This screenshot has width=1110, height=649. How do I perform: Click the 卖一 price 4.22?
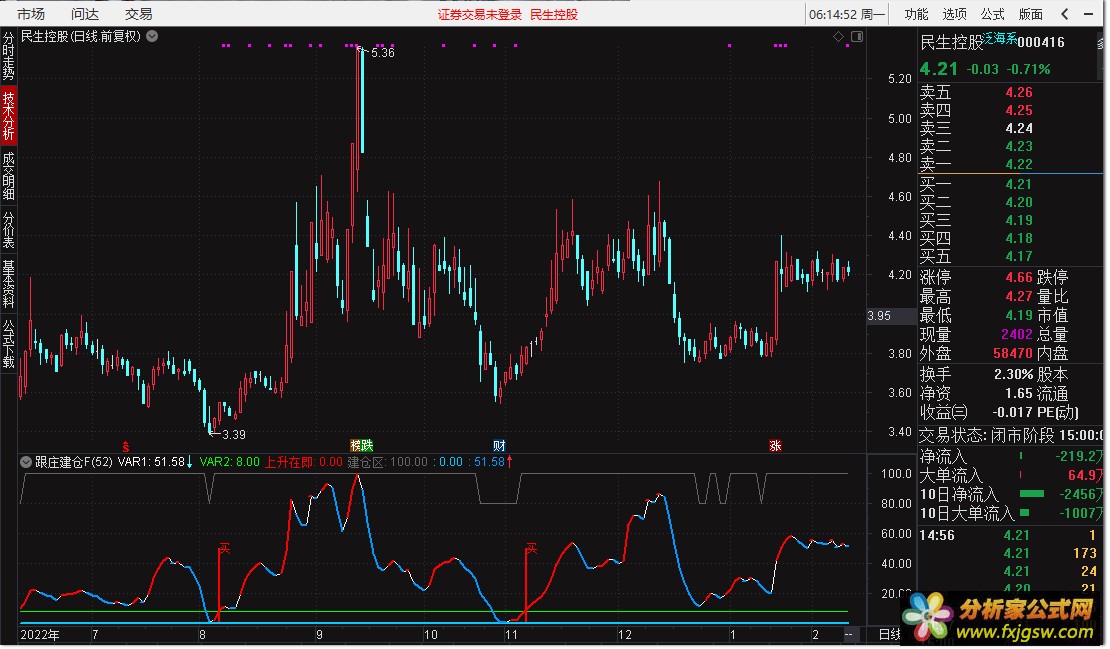click(x=1019, y=164)
